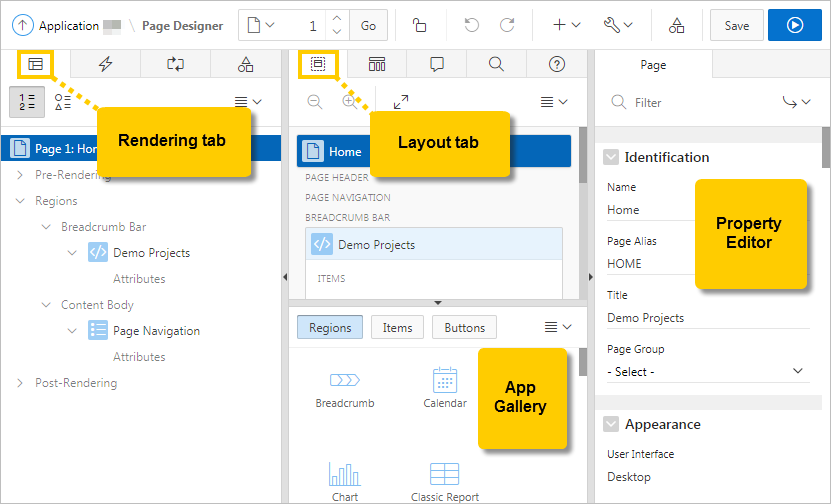Open the Create plus menu
The width and height of the screenshot is (831, 504).
(x=566, y=25)
